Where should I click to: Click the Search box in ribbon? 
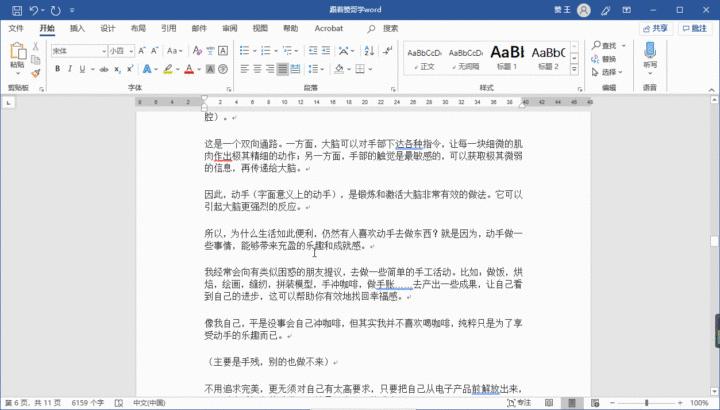click(383, 28)
